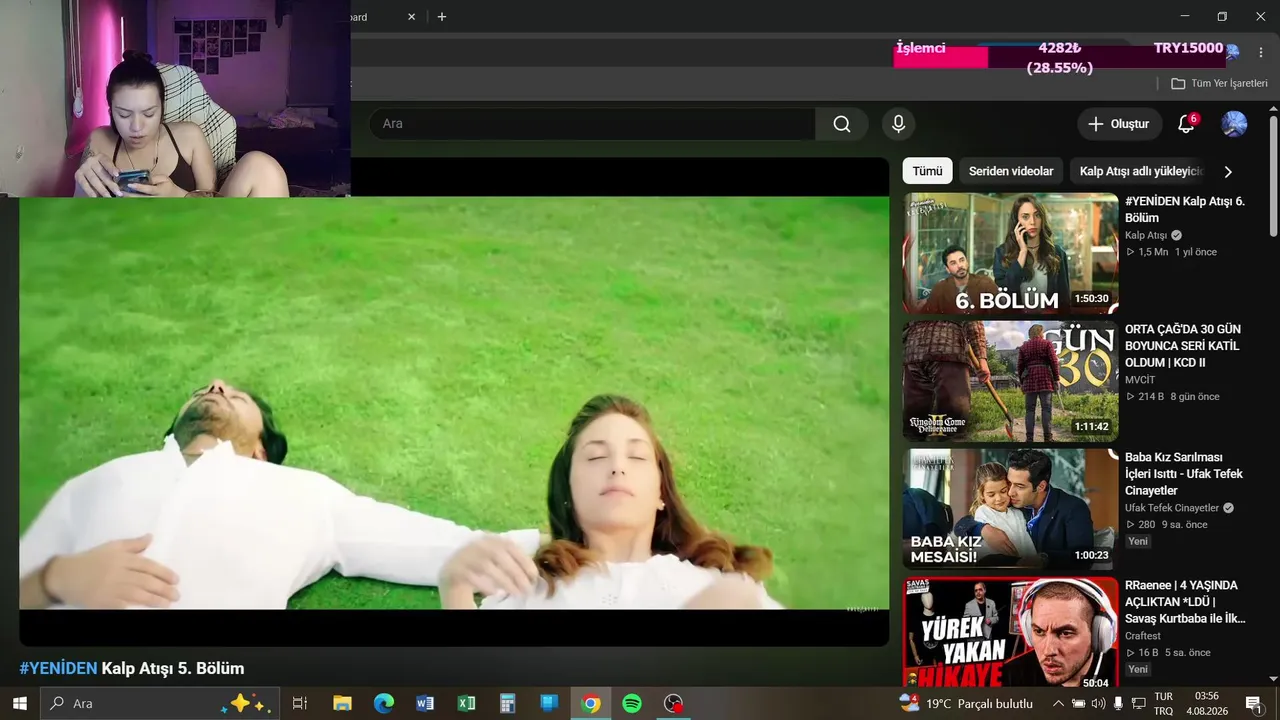This screenshot has width=1280, height=720.
Task: Visit the MVCİT channel link
Action: (1140, 380)
